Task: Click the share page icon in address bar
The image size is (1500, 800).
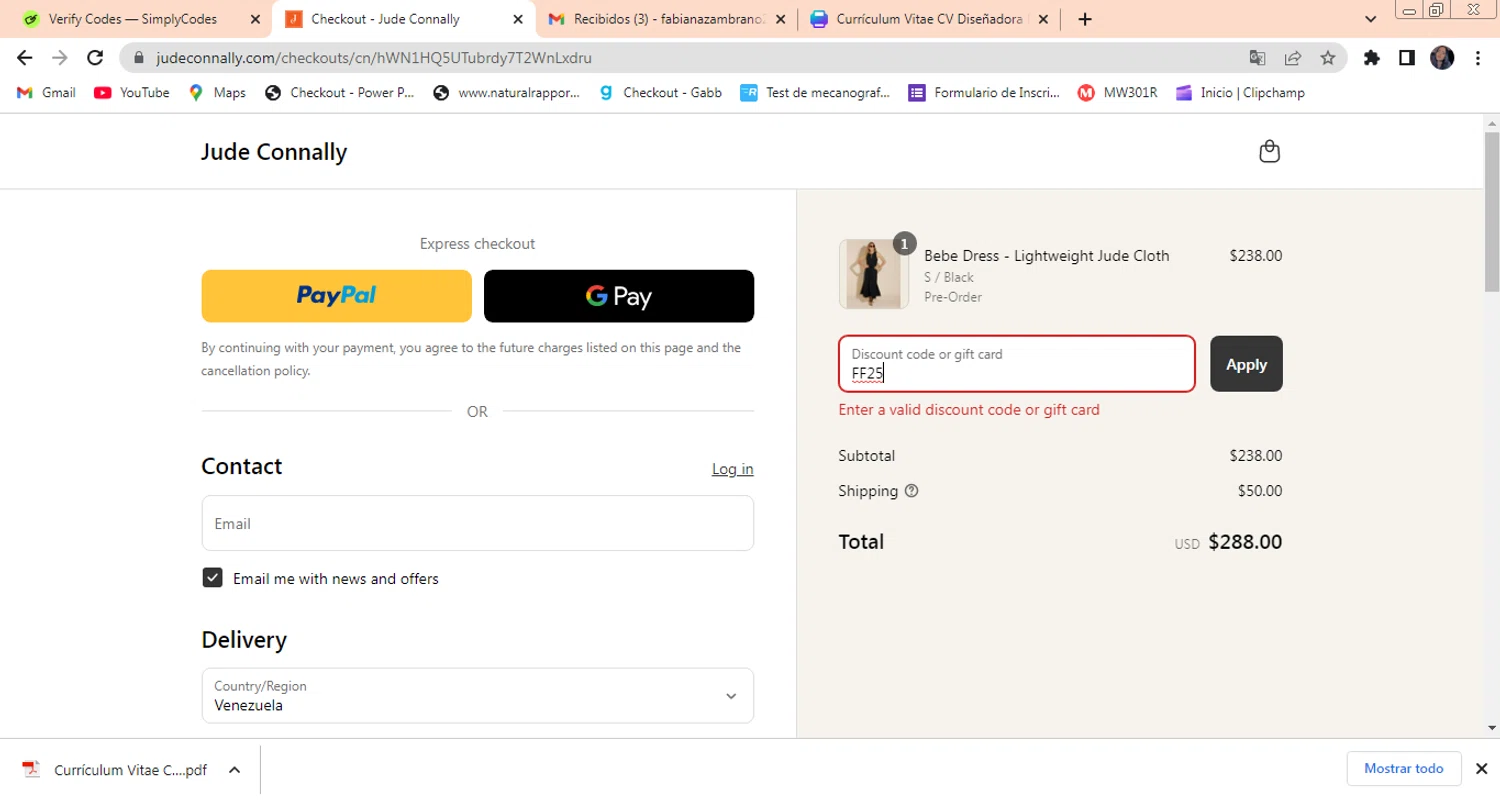Action: pyautogui.click(x=1292, y=58)
